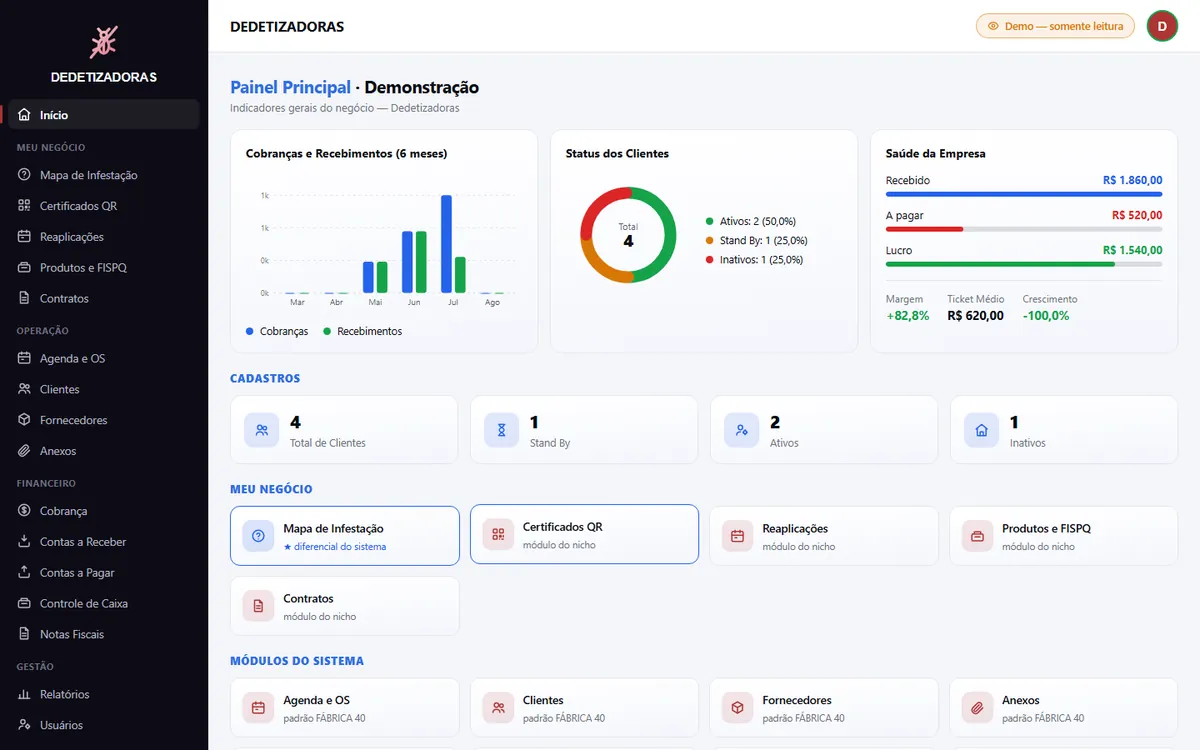Click the home icon beside Início

pyautogui.click(x=24, y=115)
